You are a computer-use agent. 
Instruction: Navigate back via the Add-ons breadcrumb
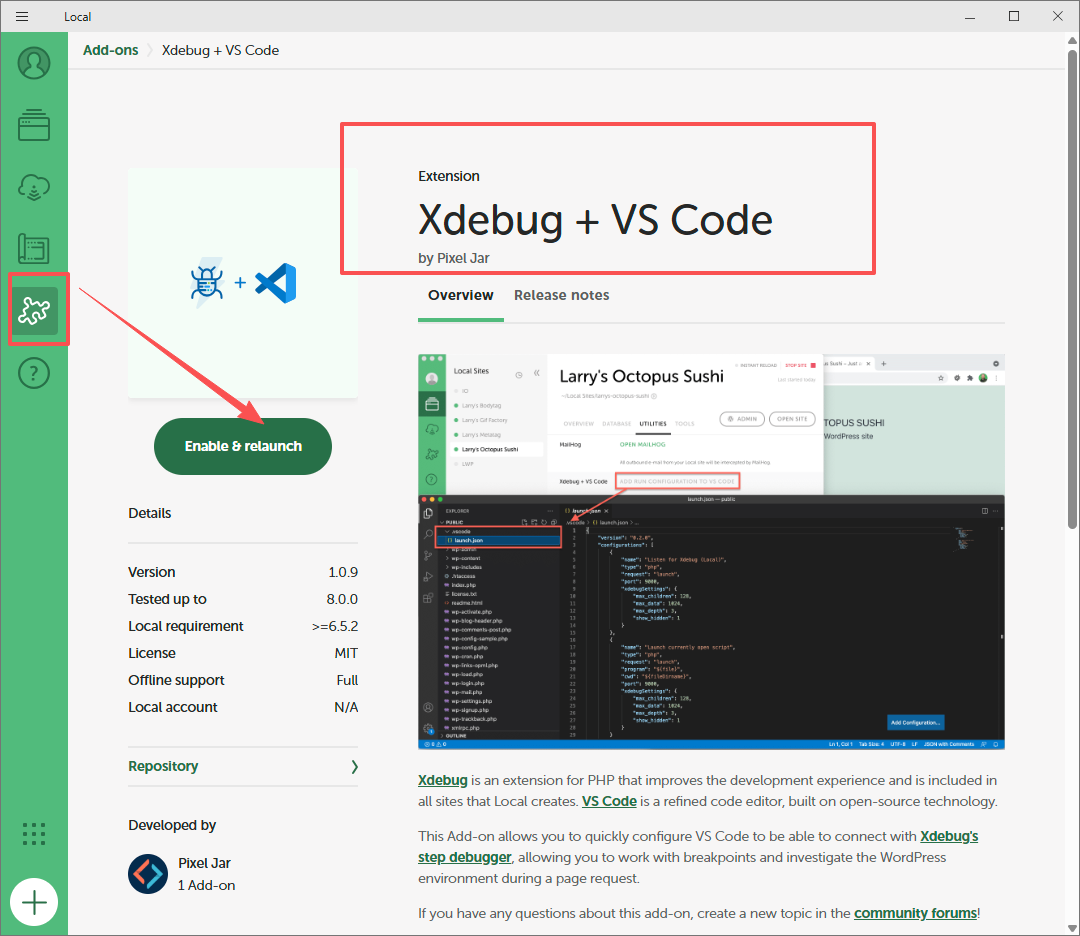(110, 49)
